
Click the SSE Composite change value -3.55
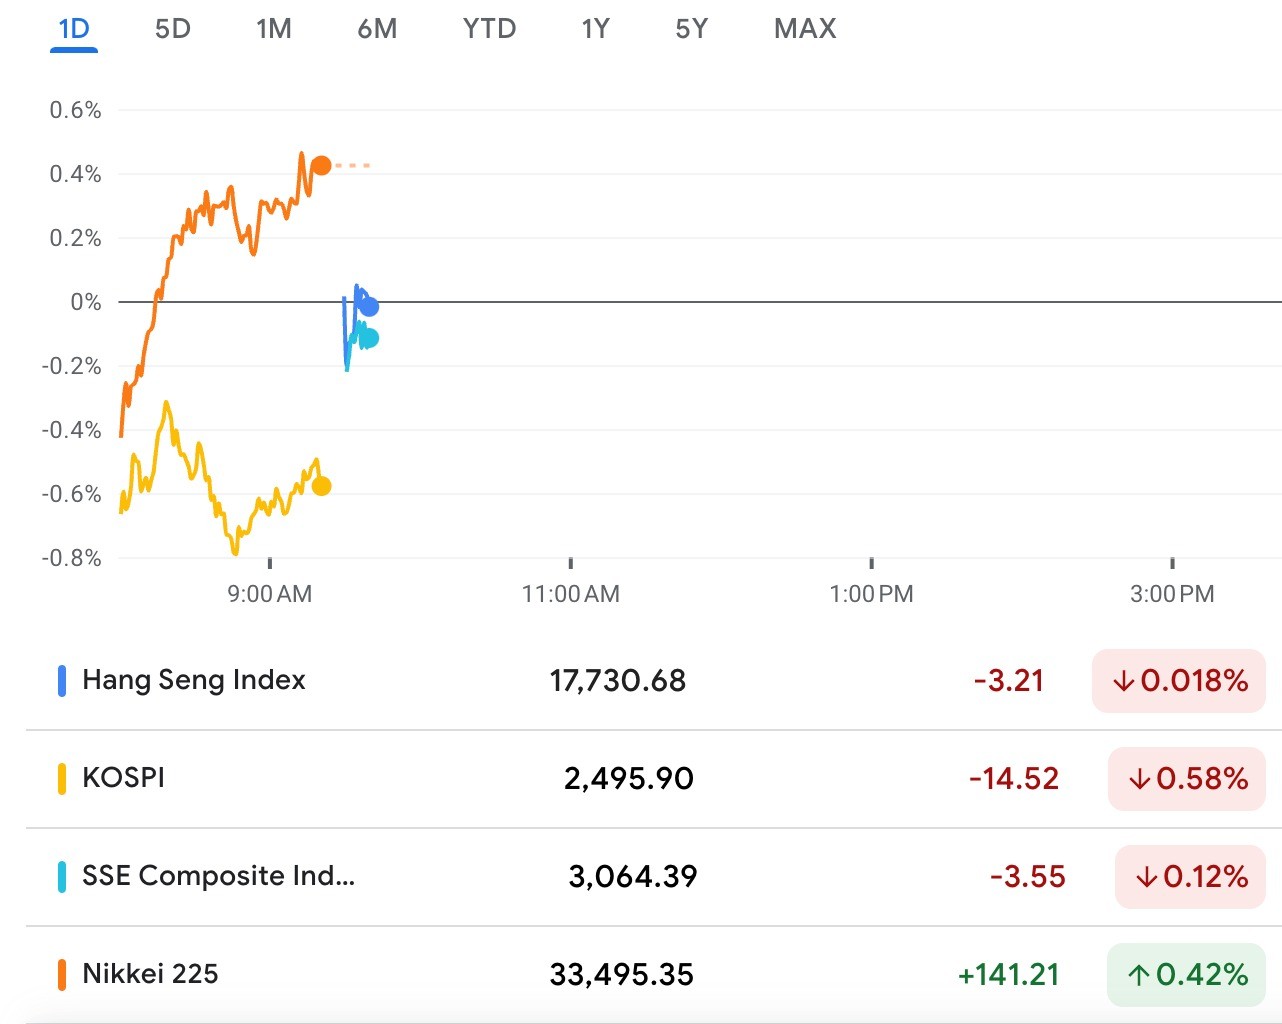(1028, 877)
